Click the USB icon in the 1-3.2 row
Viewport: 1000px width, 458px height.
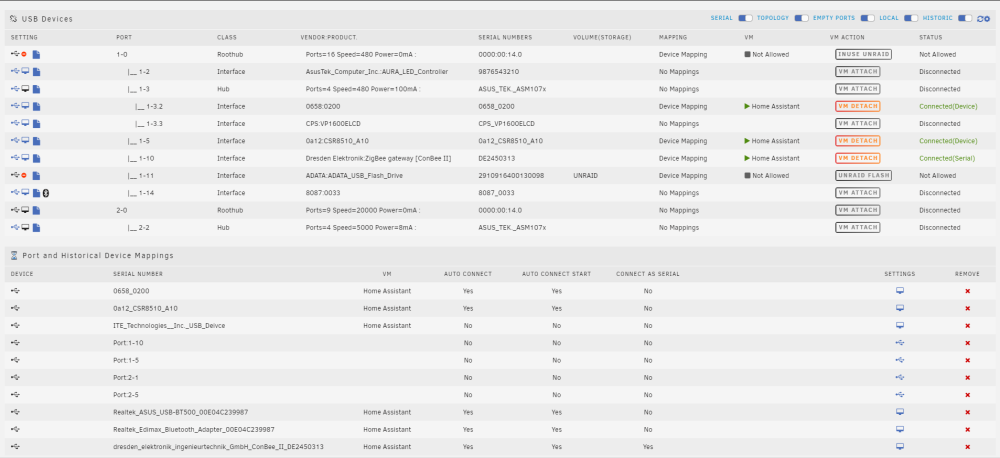(x=15, y=106)
